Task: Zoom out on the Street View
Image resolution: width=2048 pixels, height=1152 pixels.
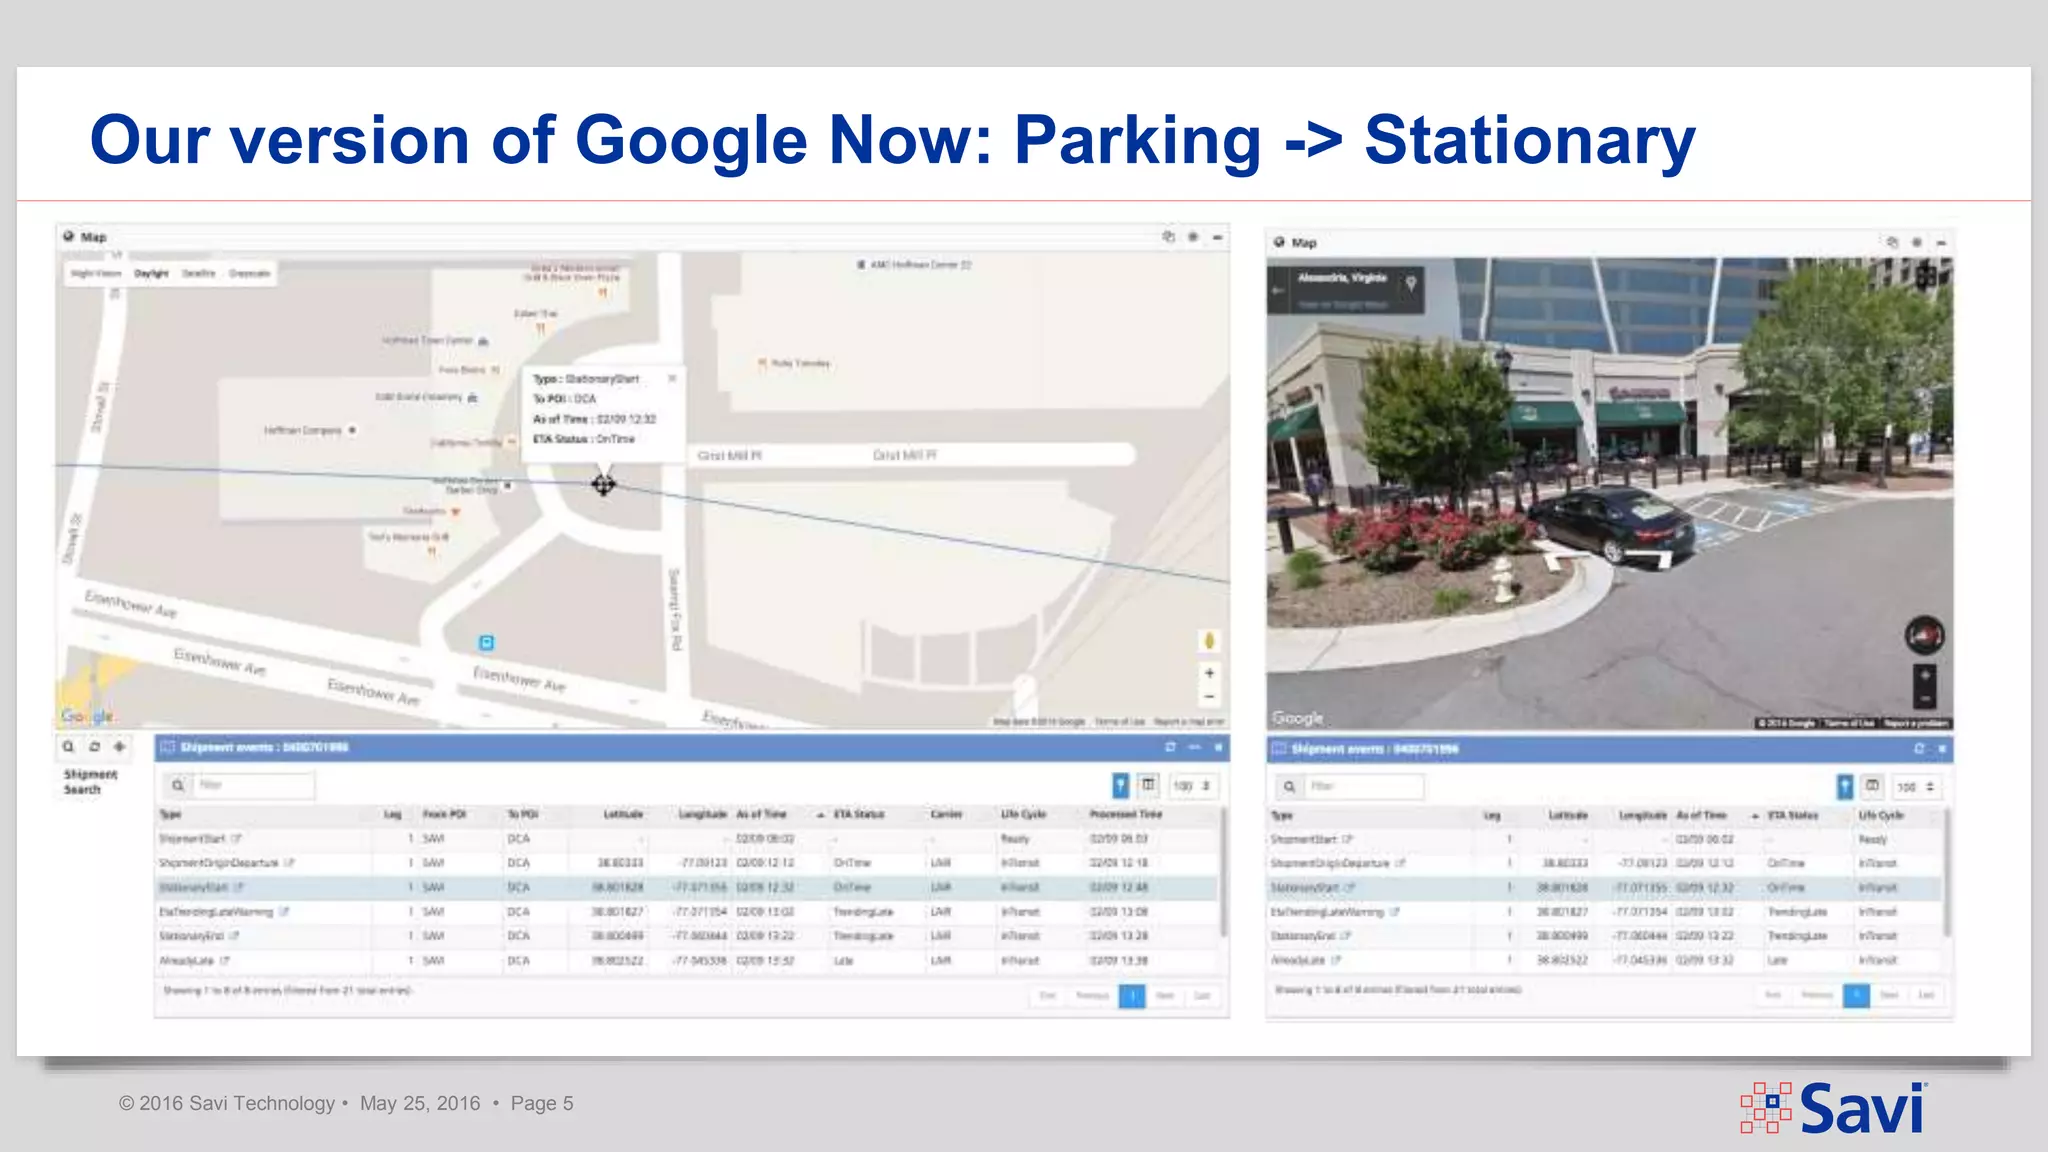Action: coord(1925,699)
